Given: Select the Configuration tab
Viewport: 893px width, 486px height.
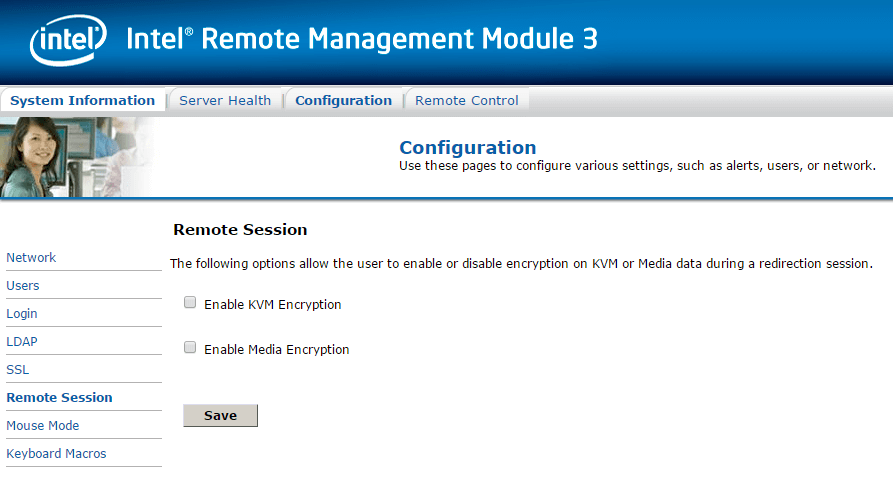Looking at the screenshot, I should point(343,100).
